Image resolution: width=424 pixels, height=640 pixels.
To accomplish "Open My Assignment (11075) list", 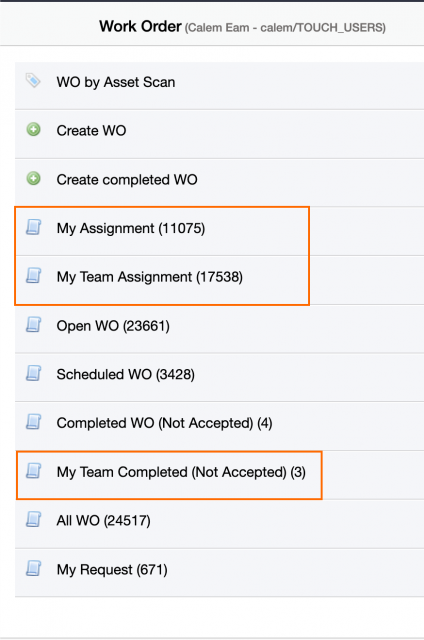I will tap(220, 231).
